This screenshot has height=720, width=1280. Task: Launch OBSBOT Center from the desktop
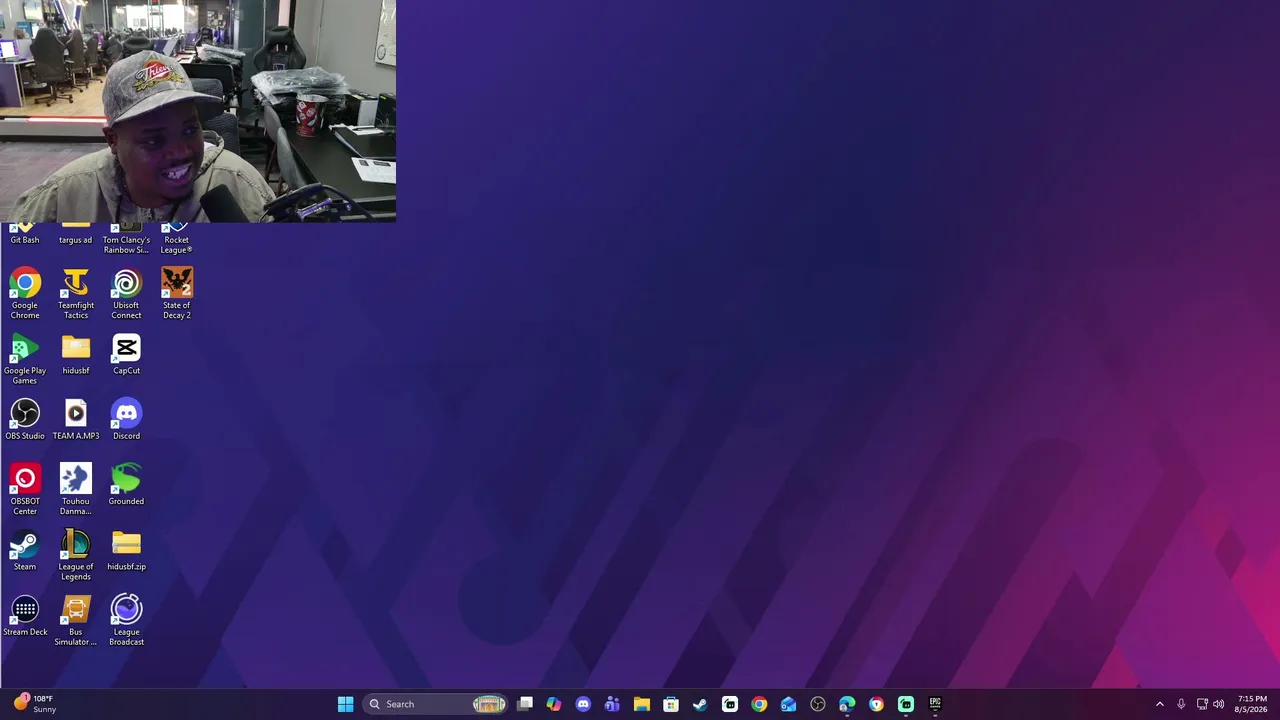25,489
